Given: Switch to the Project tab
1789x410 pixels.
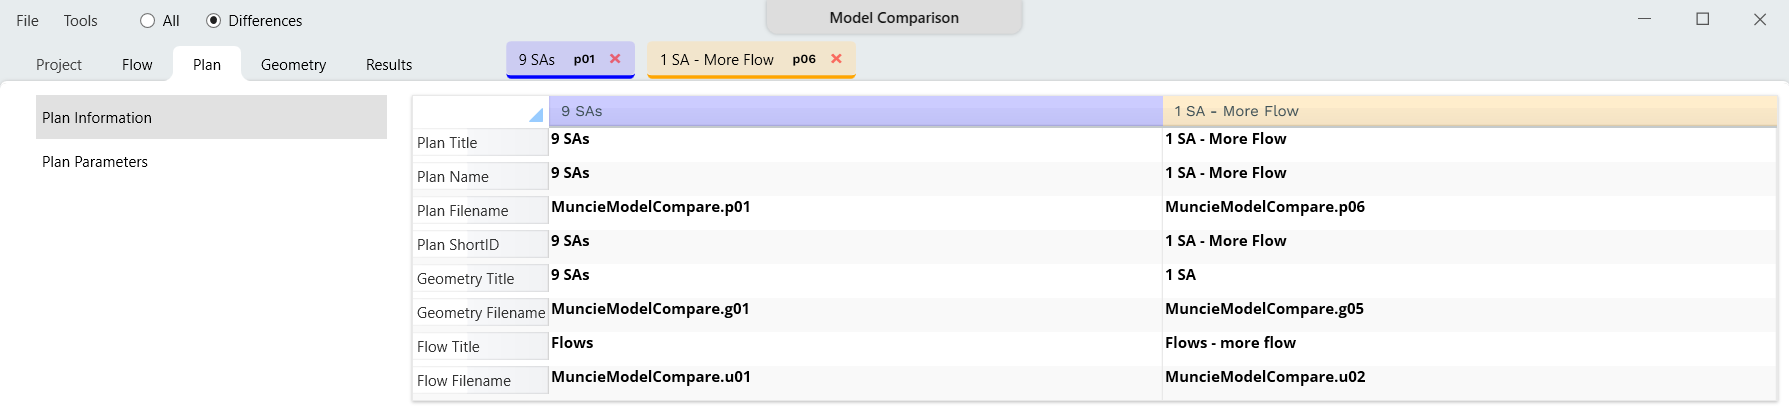Looking at the screenshot, I should click(x=59, y=65).
